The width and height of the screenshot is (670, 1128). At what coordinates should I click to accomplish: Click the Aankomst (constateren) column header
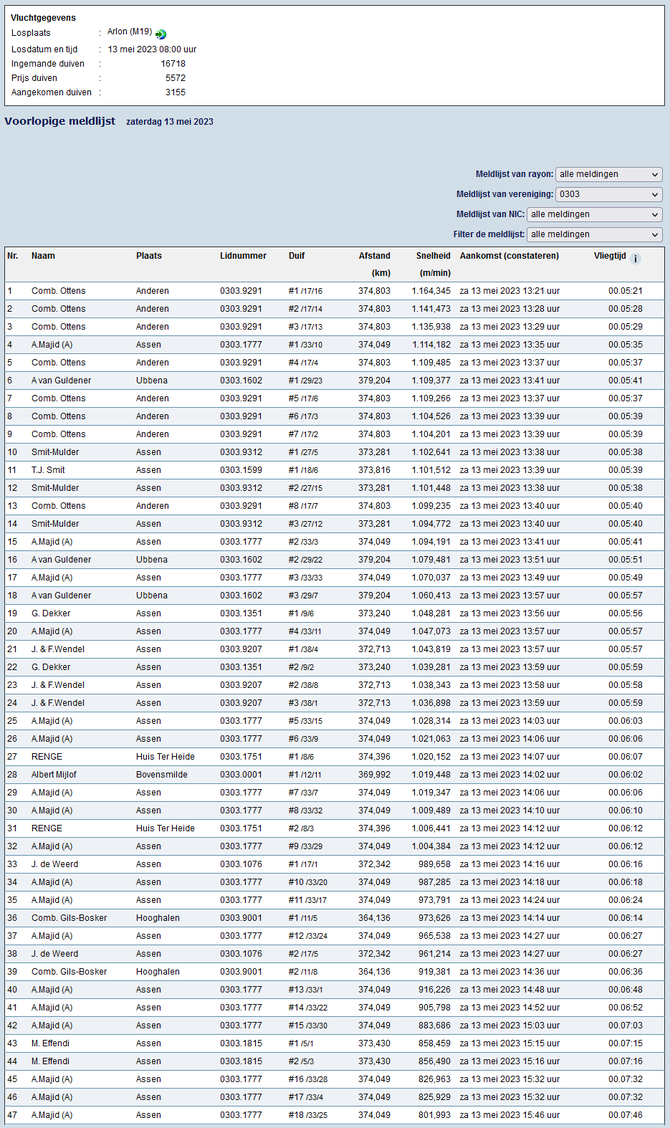(510, 255)
